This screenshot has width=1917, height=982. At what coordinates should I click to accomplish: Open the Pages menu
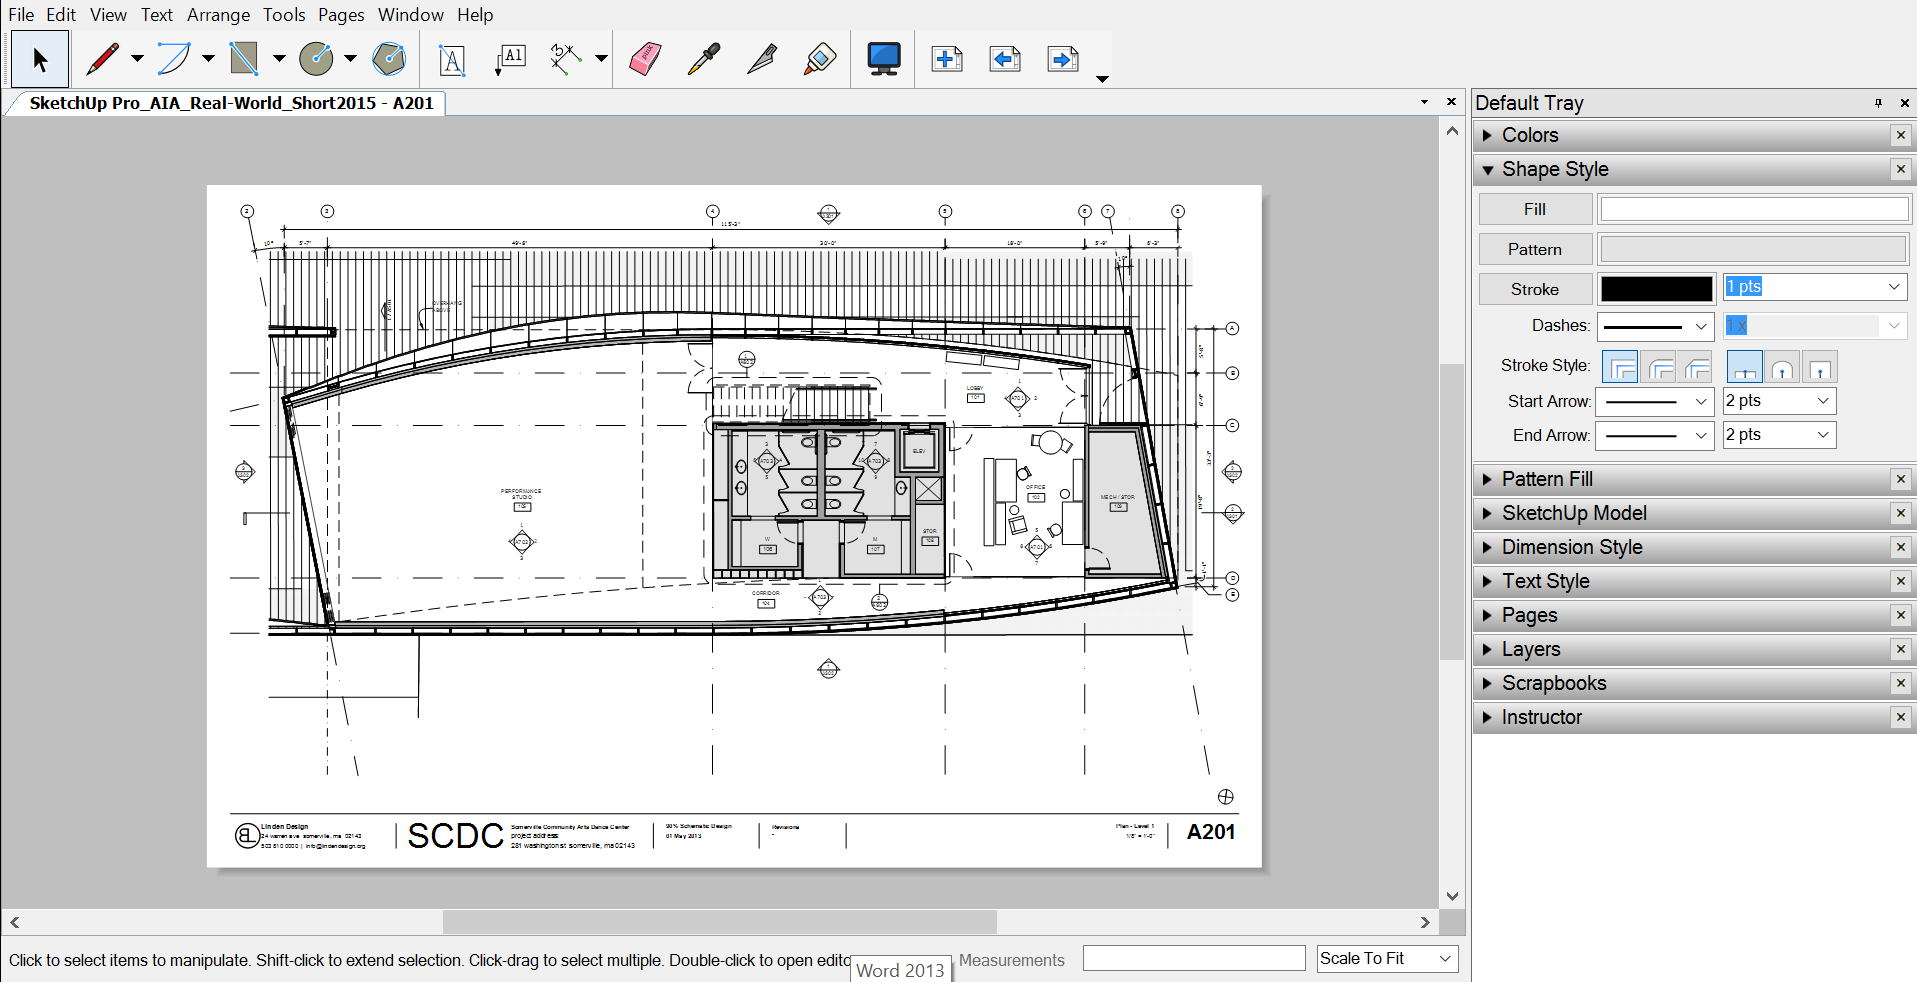pyautogui.click(x=341, y=15)
